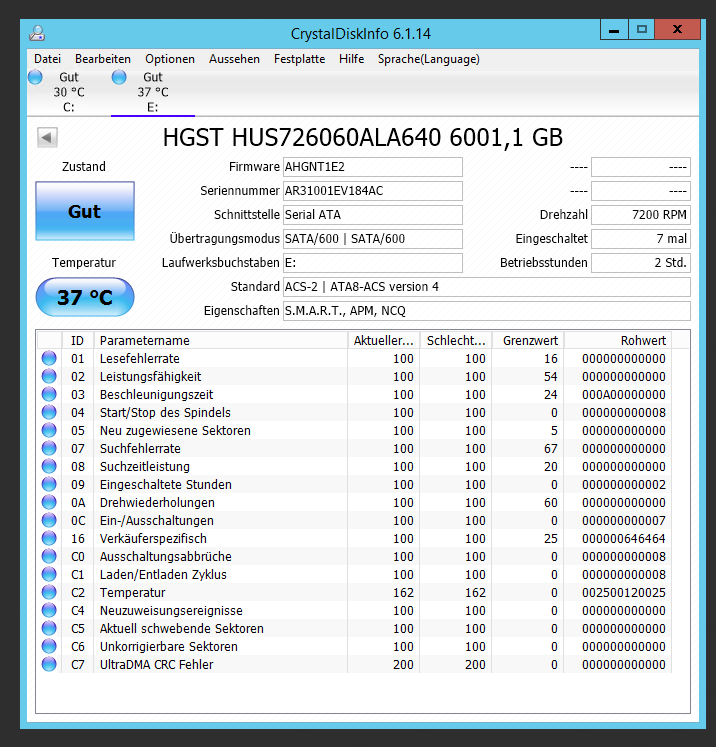
Task: Click the Laufwerksbuchstaben E: field
Action: (x=373, y=262)
